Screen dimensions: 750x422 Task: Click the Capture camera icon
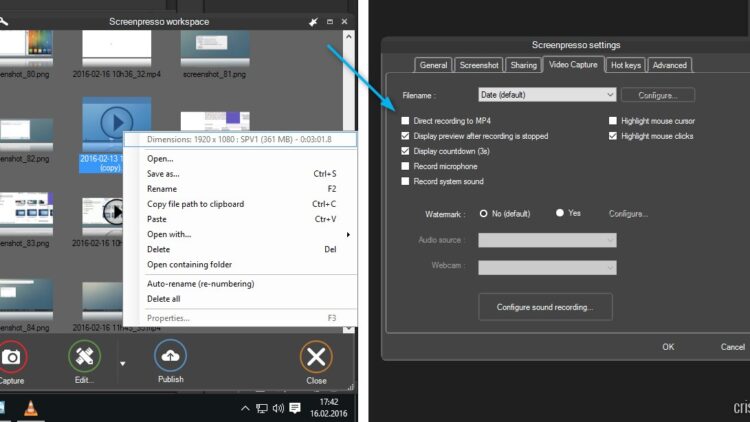coord(10,357)
